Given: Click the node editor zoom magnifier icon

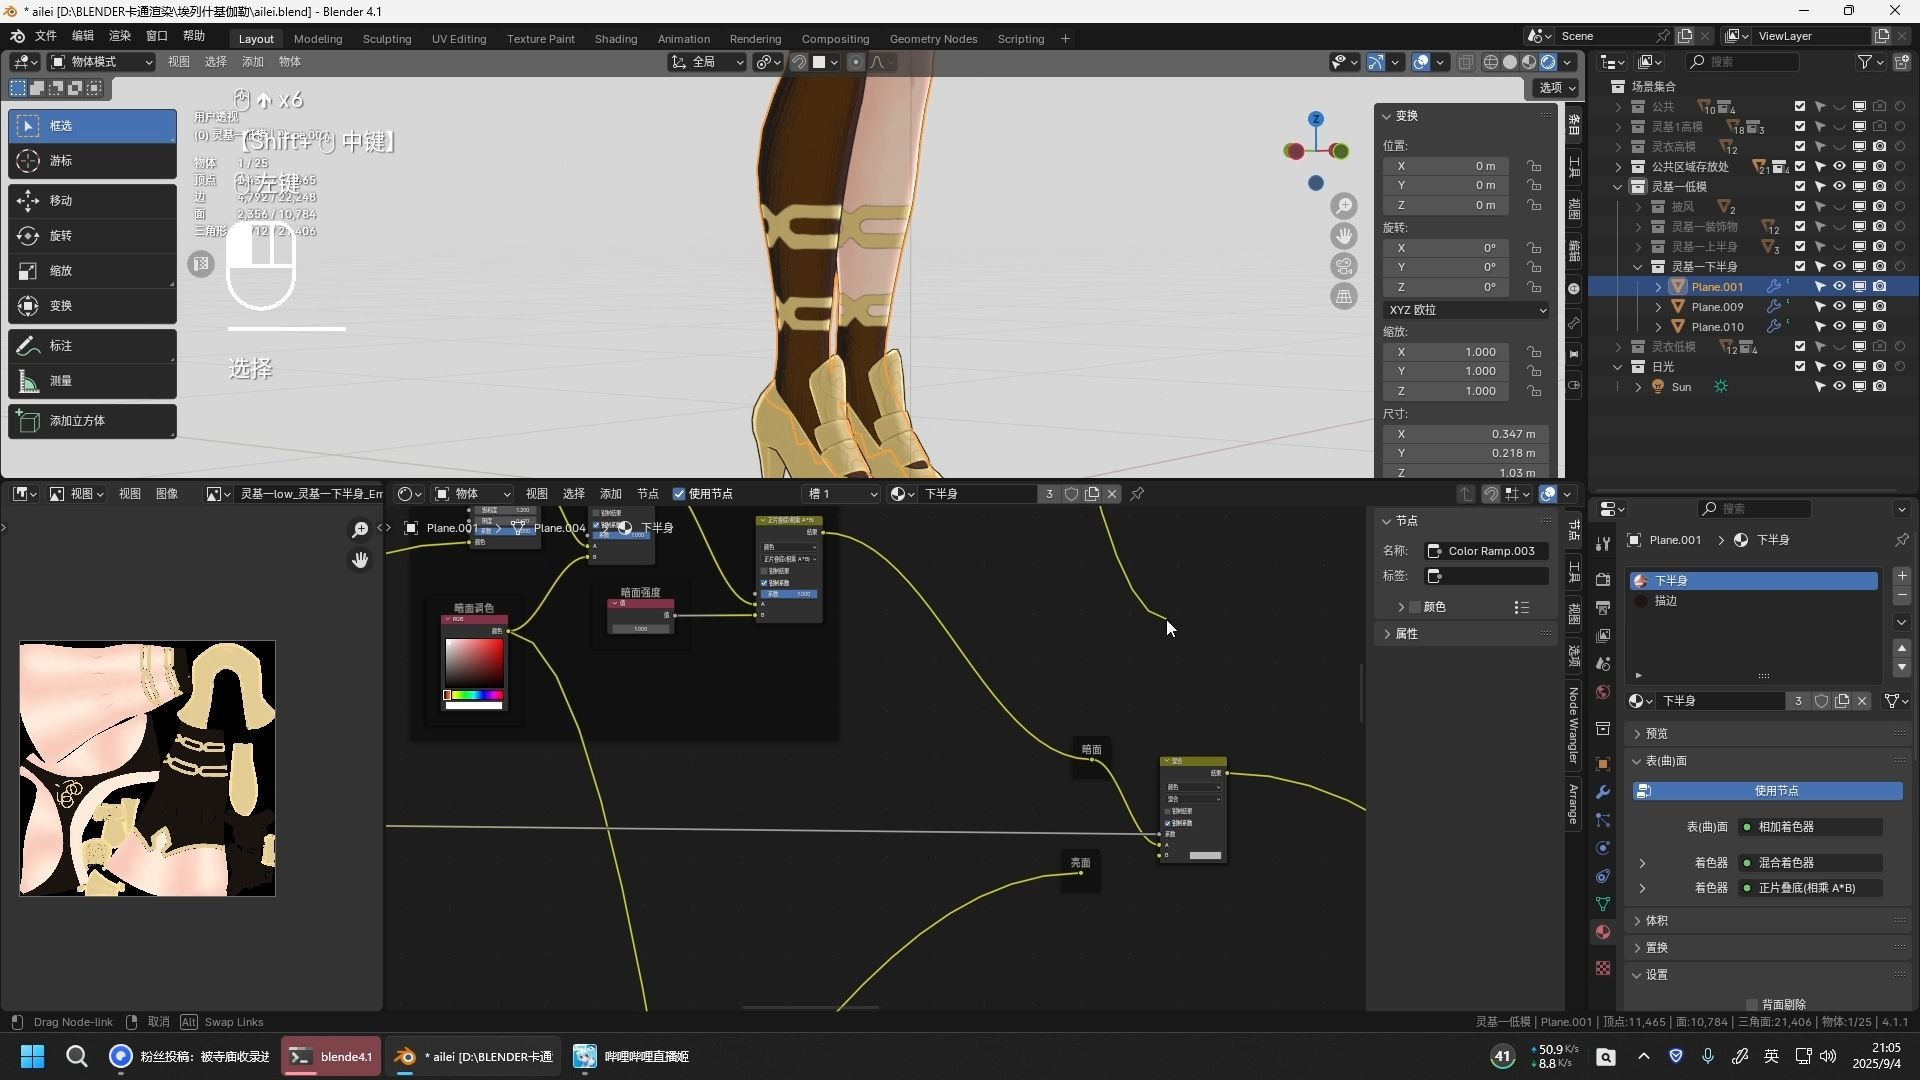Looking at the screenshot, I should (x=360, y=530).
